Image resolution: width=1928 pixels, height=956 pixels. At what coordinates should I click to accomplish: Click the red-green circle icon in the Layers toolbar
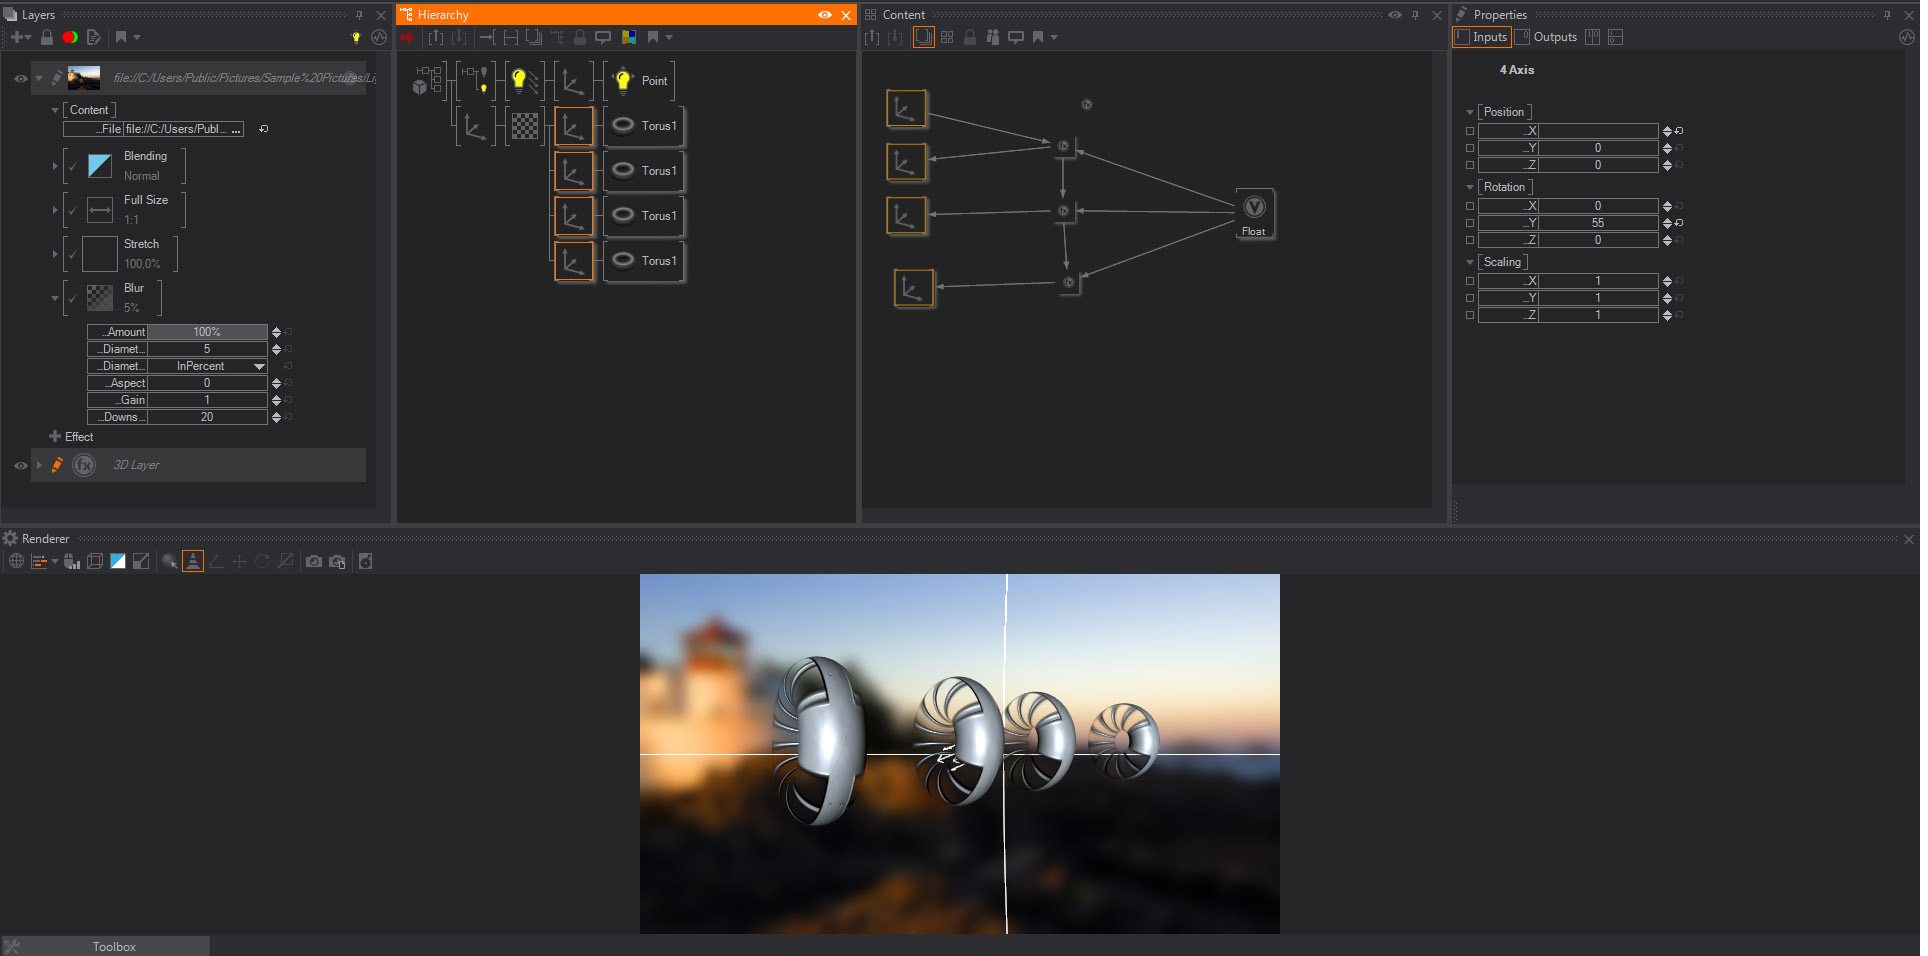click(x=70, y=37)
